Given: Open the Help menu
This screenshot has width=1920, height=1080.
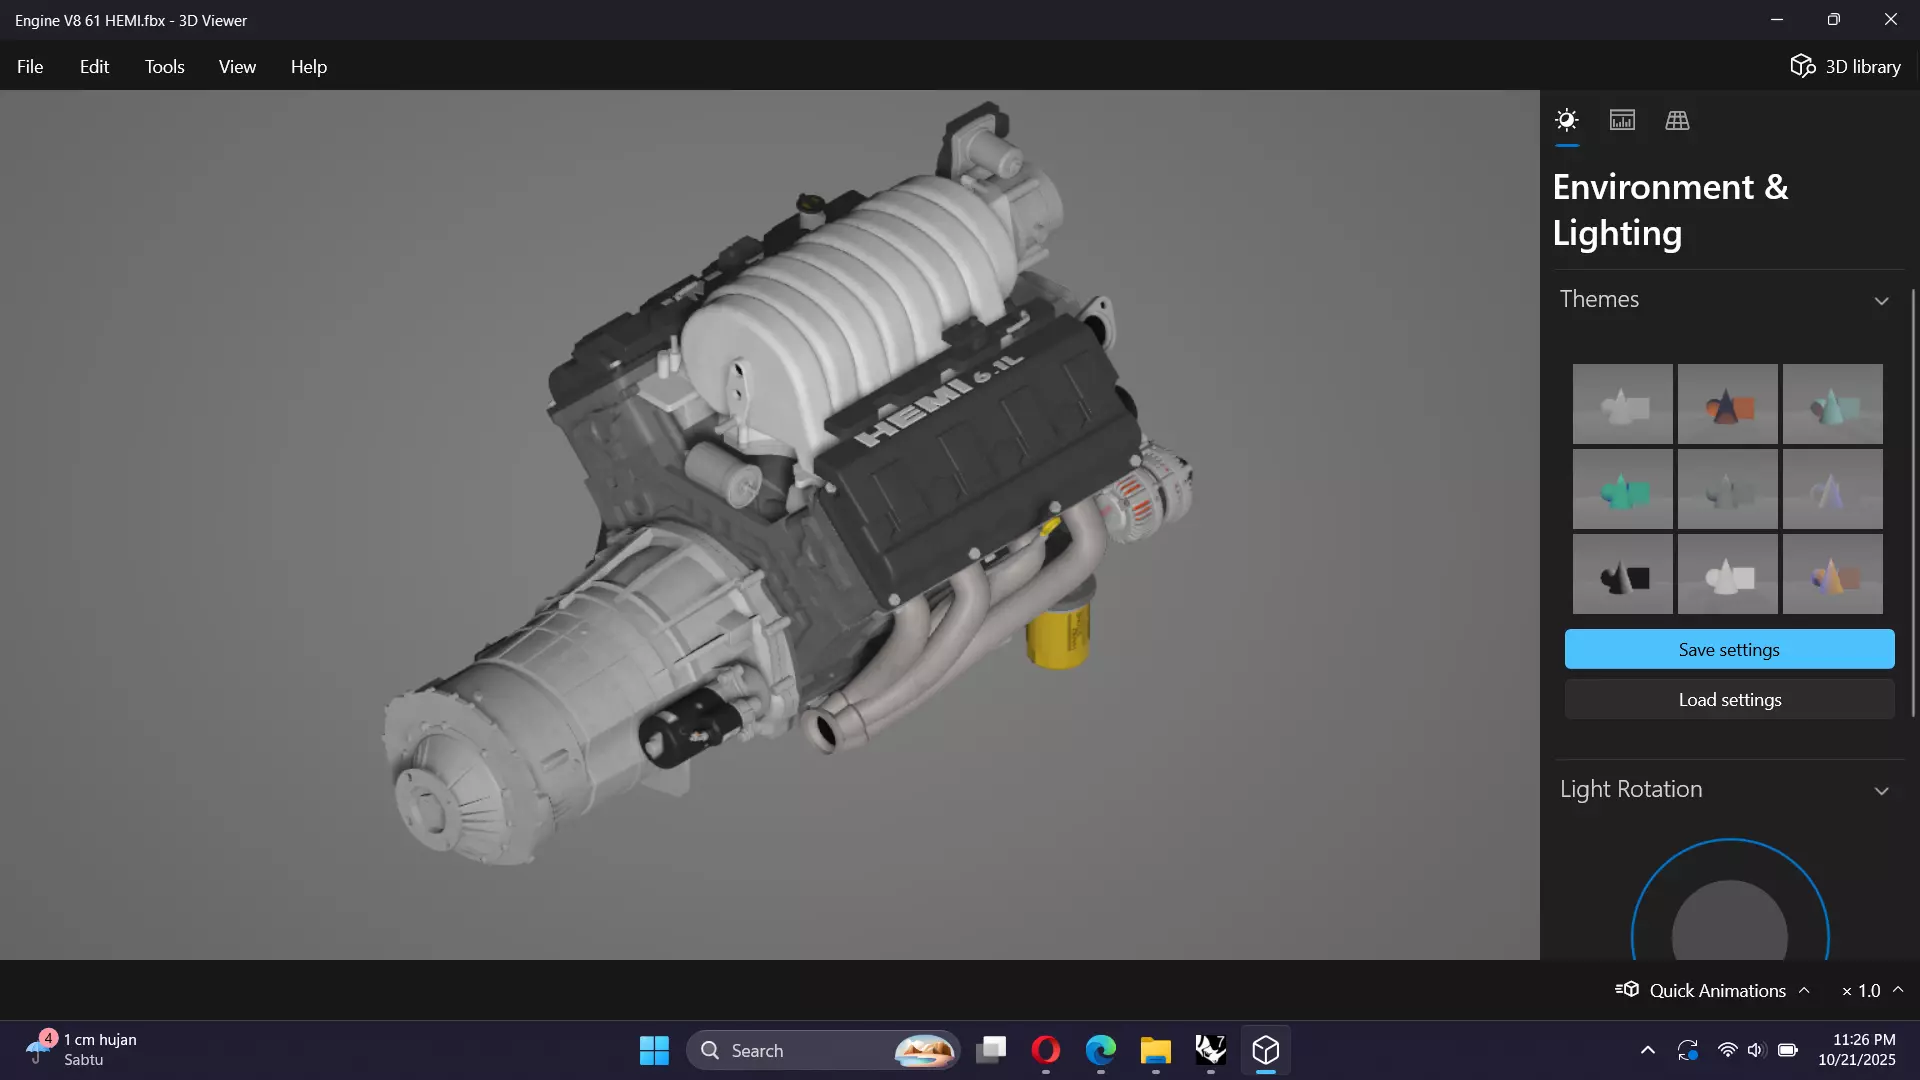Looking at the screenshot, I should pos(308,66).
